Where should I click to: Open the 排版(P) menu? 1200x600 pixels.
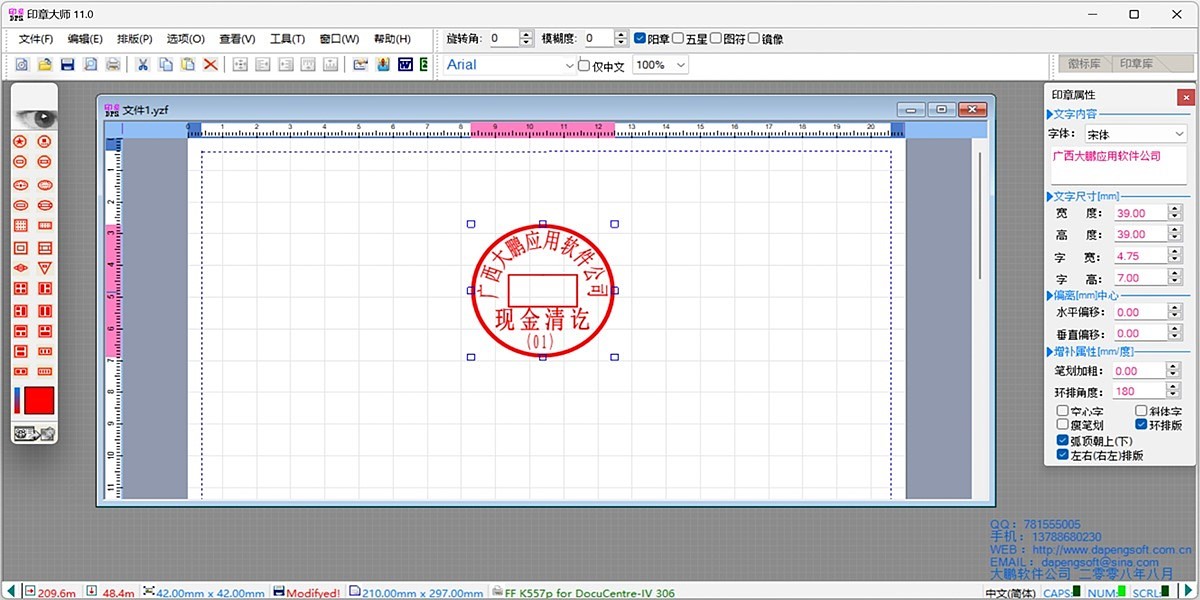click(x=134, y=39)
